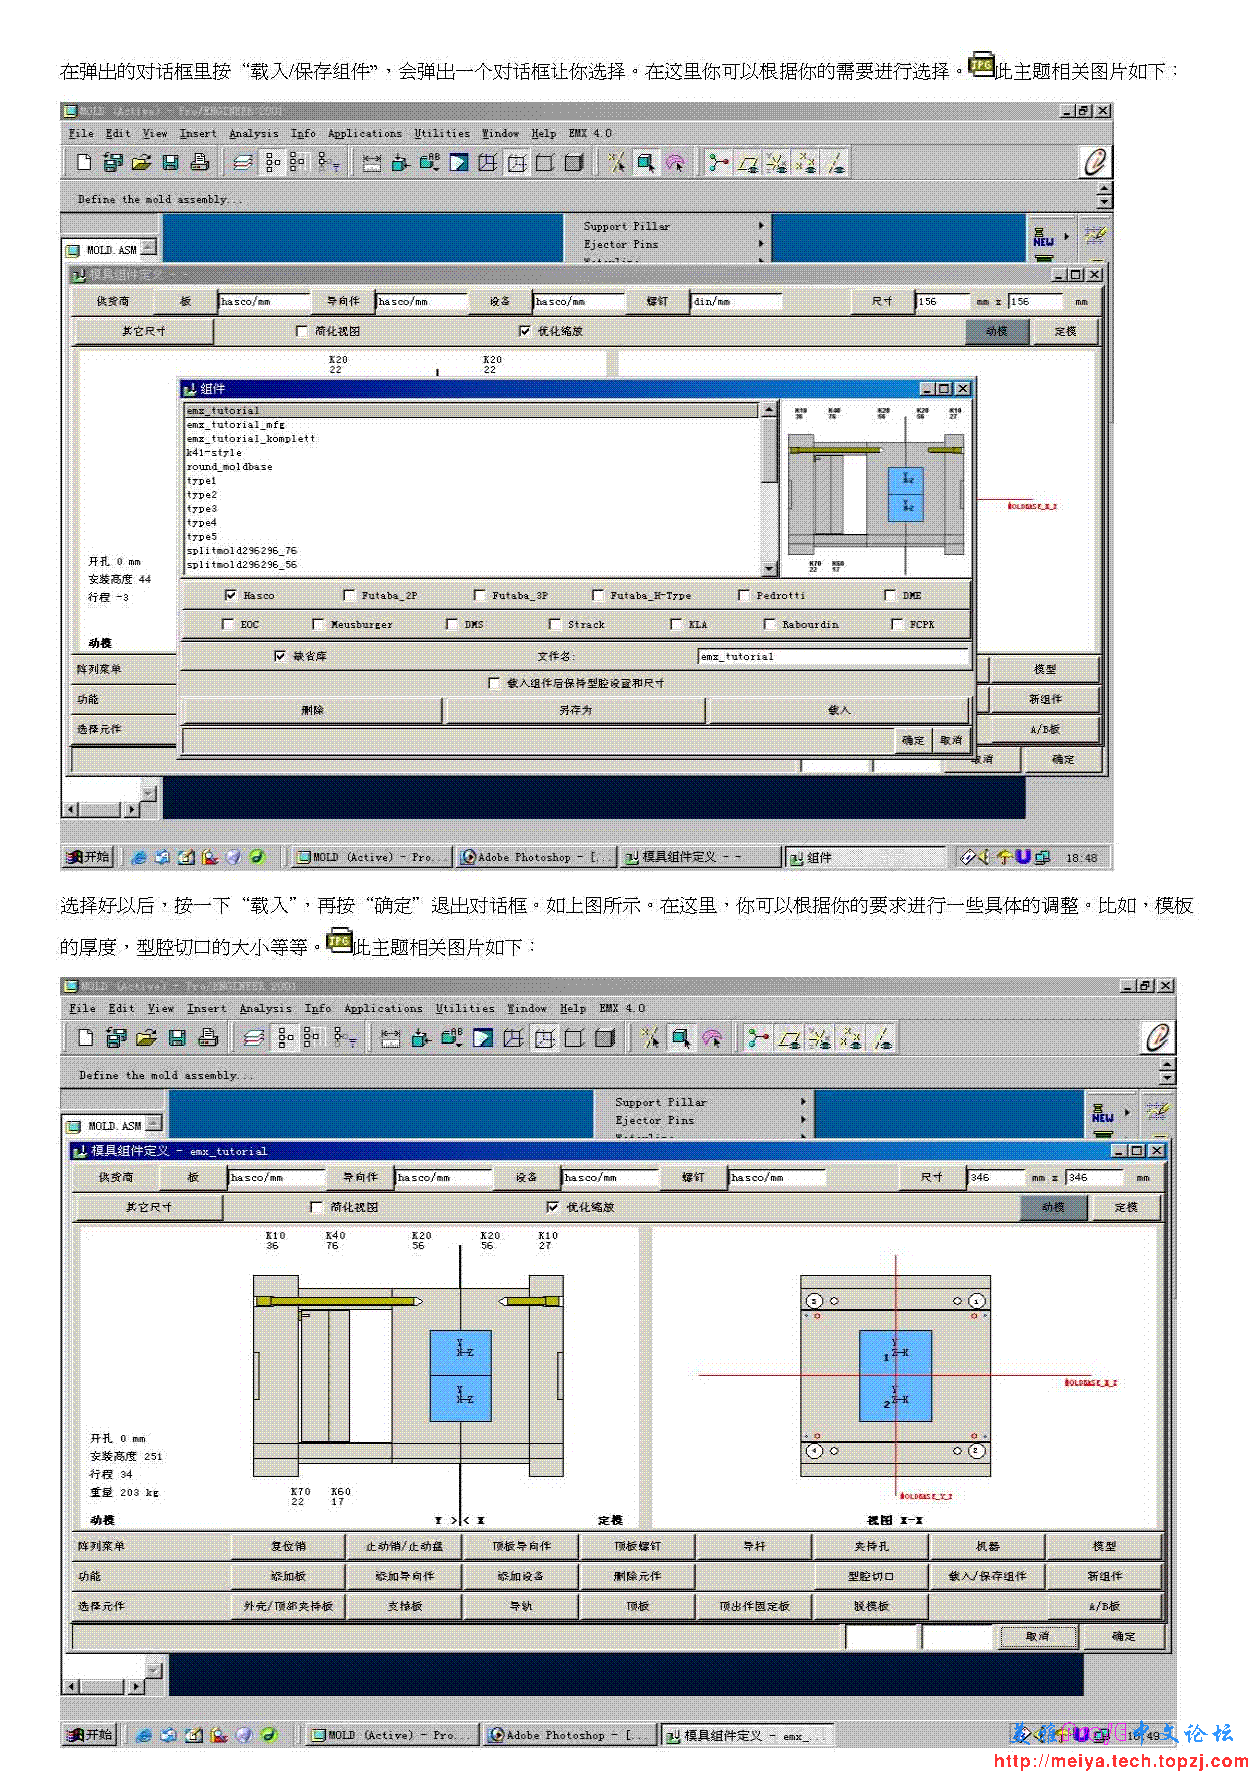
Task: Click component list scroll-down arrow
Action: [769, 568]
